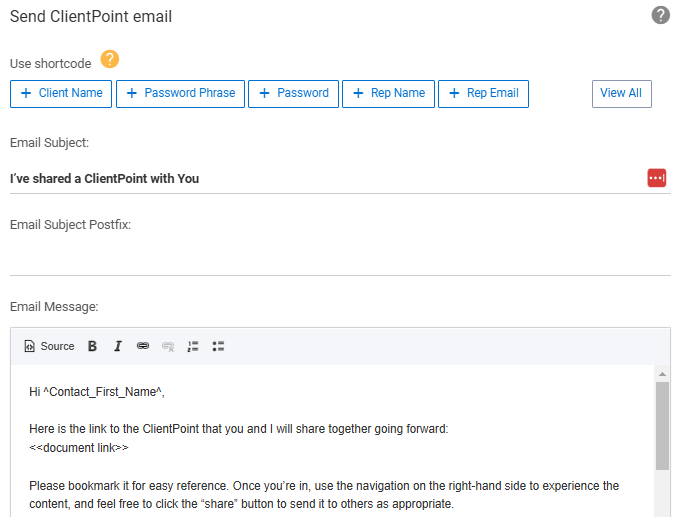This screenshot has width=679, height=517.
Task: Click View All shortcodes button
Action: [x=621, y=94]
